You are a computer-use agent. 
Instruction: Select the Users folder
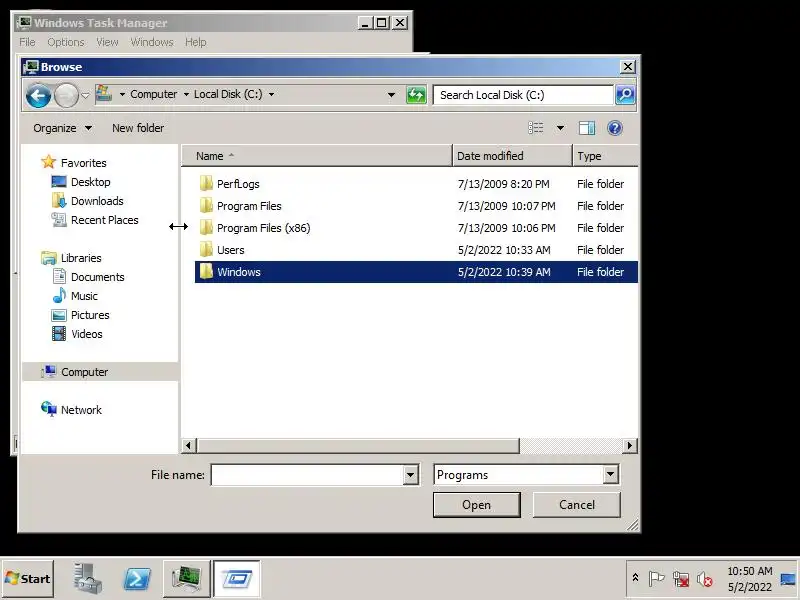[x=231, y=250]
